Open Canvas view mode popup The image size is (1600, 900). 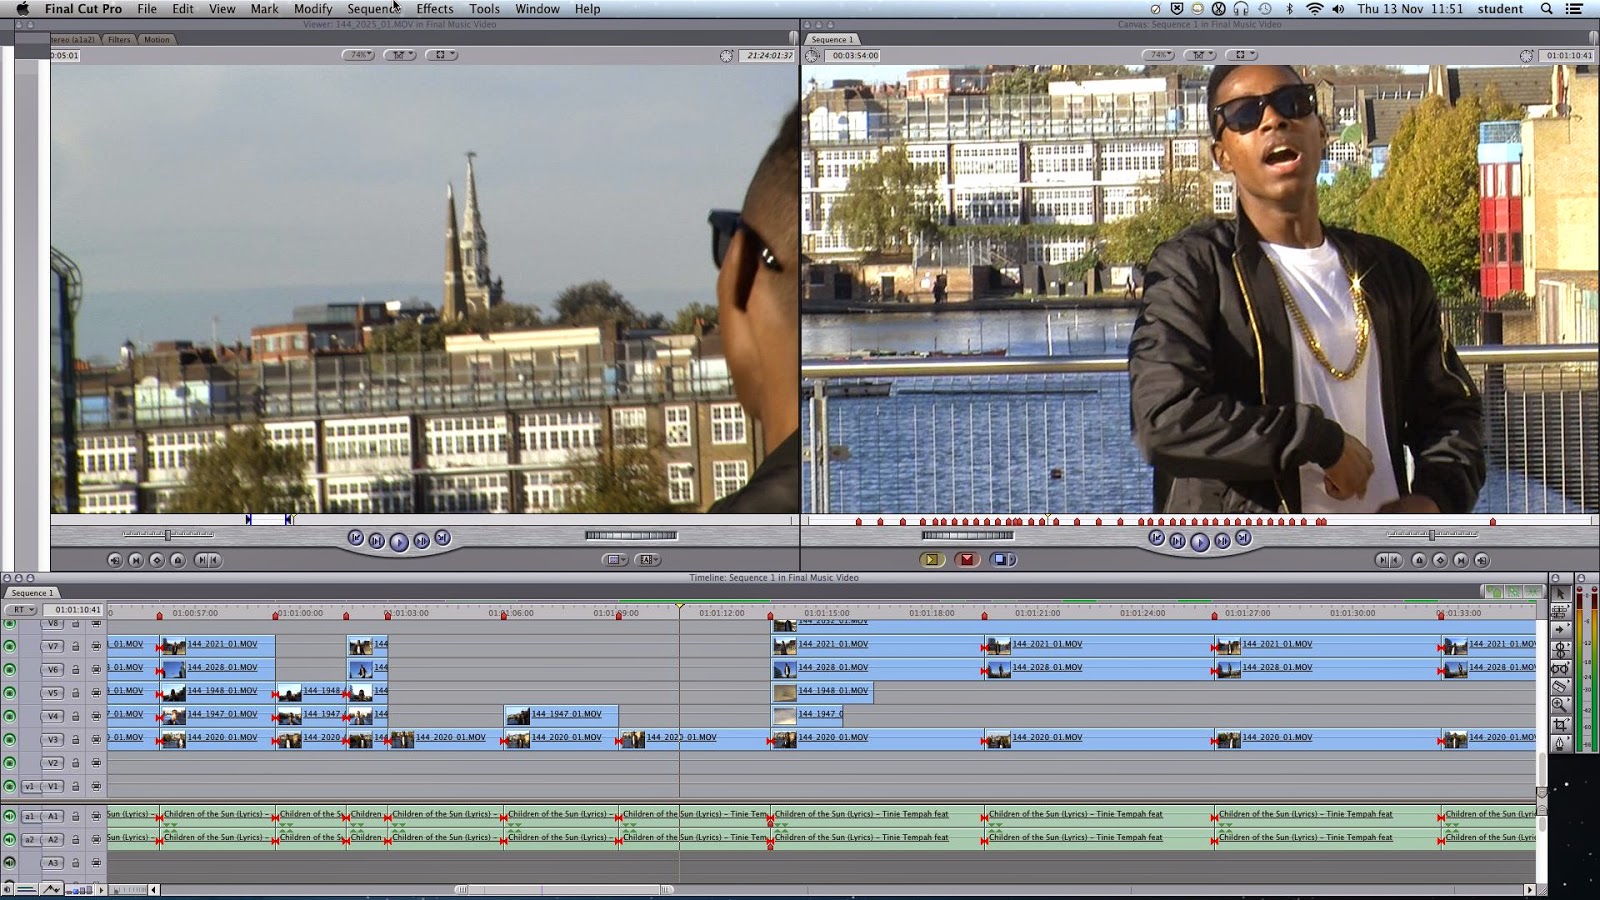[x=1242, y=55]
